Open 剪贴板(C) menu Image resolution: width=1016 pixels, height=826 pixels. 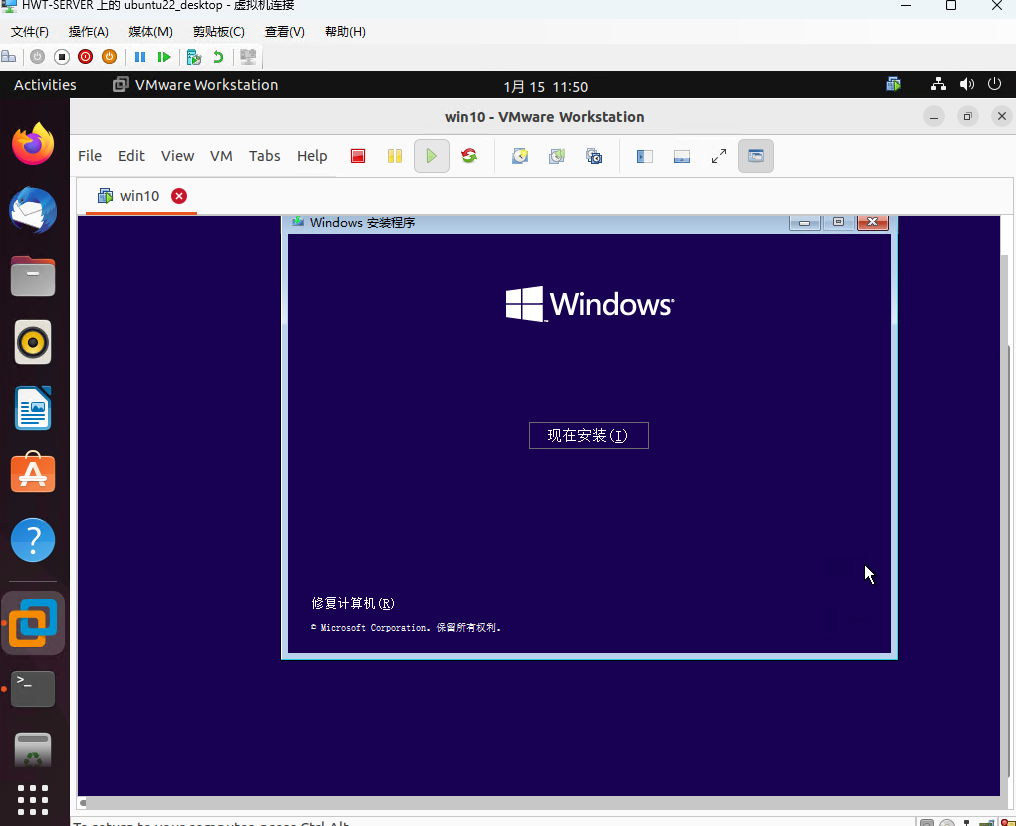click(218, 32)
